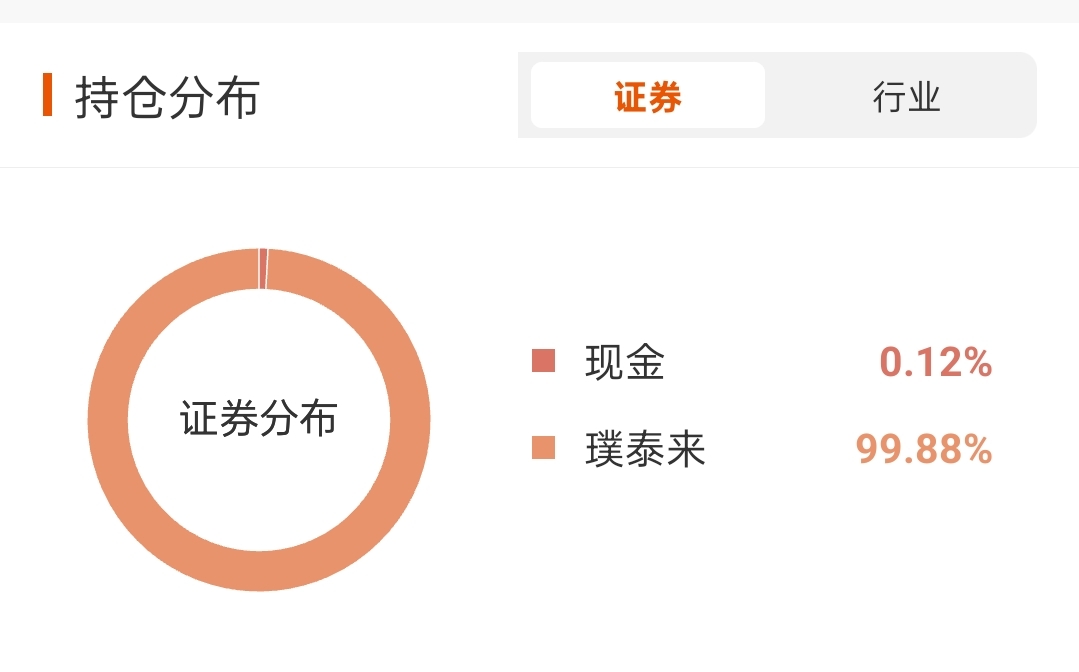Click the 0.12% cash percentage
The width and height of the screenshot is (1079, 672).
935,362
